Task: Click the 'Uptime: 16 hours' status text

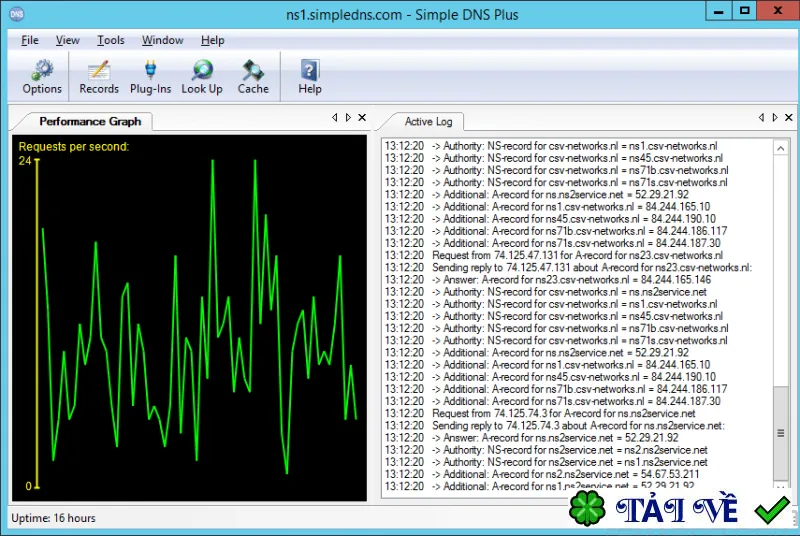Action: click(x=53, y=518)
